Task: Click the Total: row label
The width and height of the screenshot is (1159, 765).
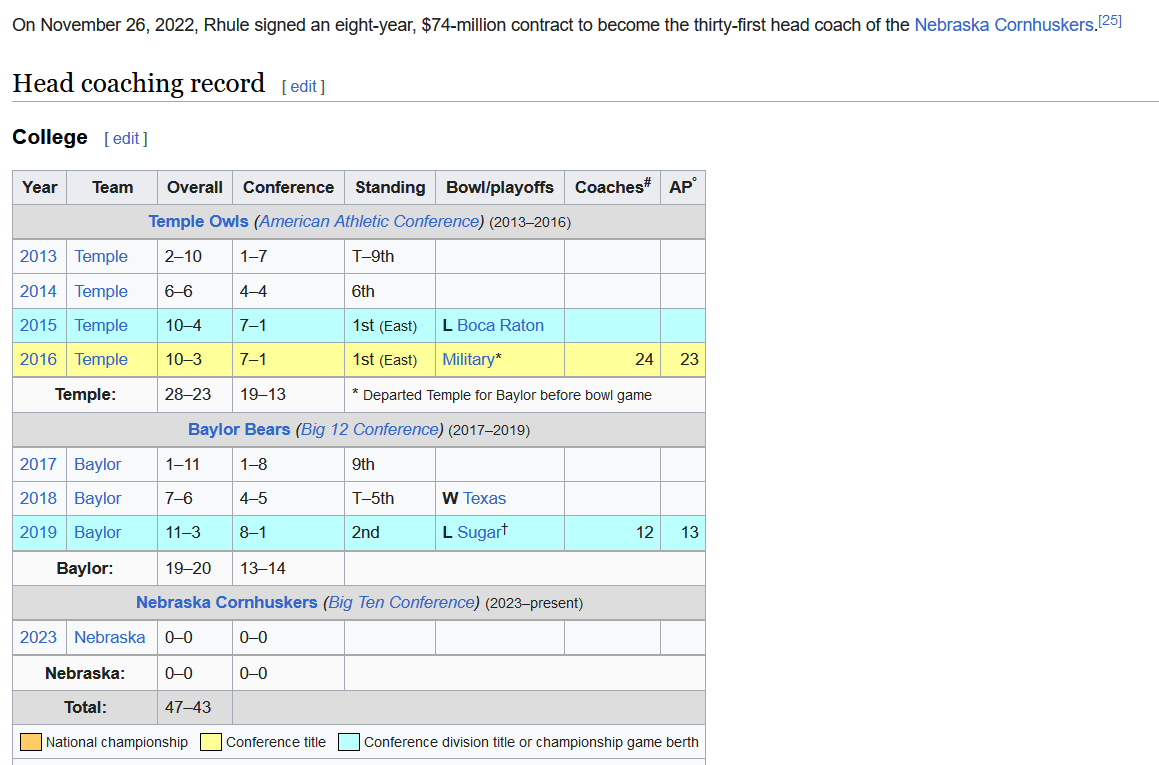Action: [85, 707]
